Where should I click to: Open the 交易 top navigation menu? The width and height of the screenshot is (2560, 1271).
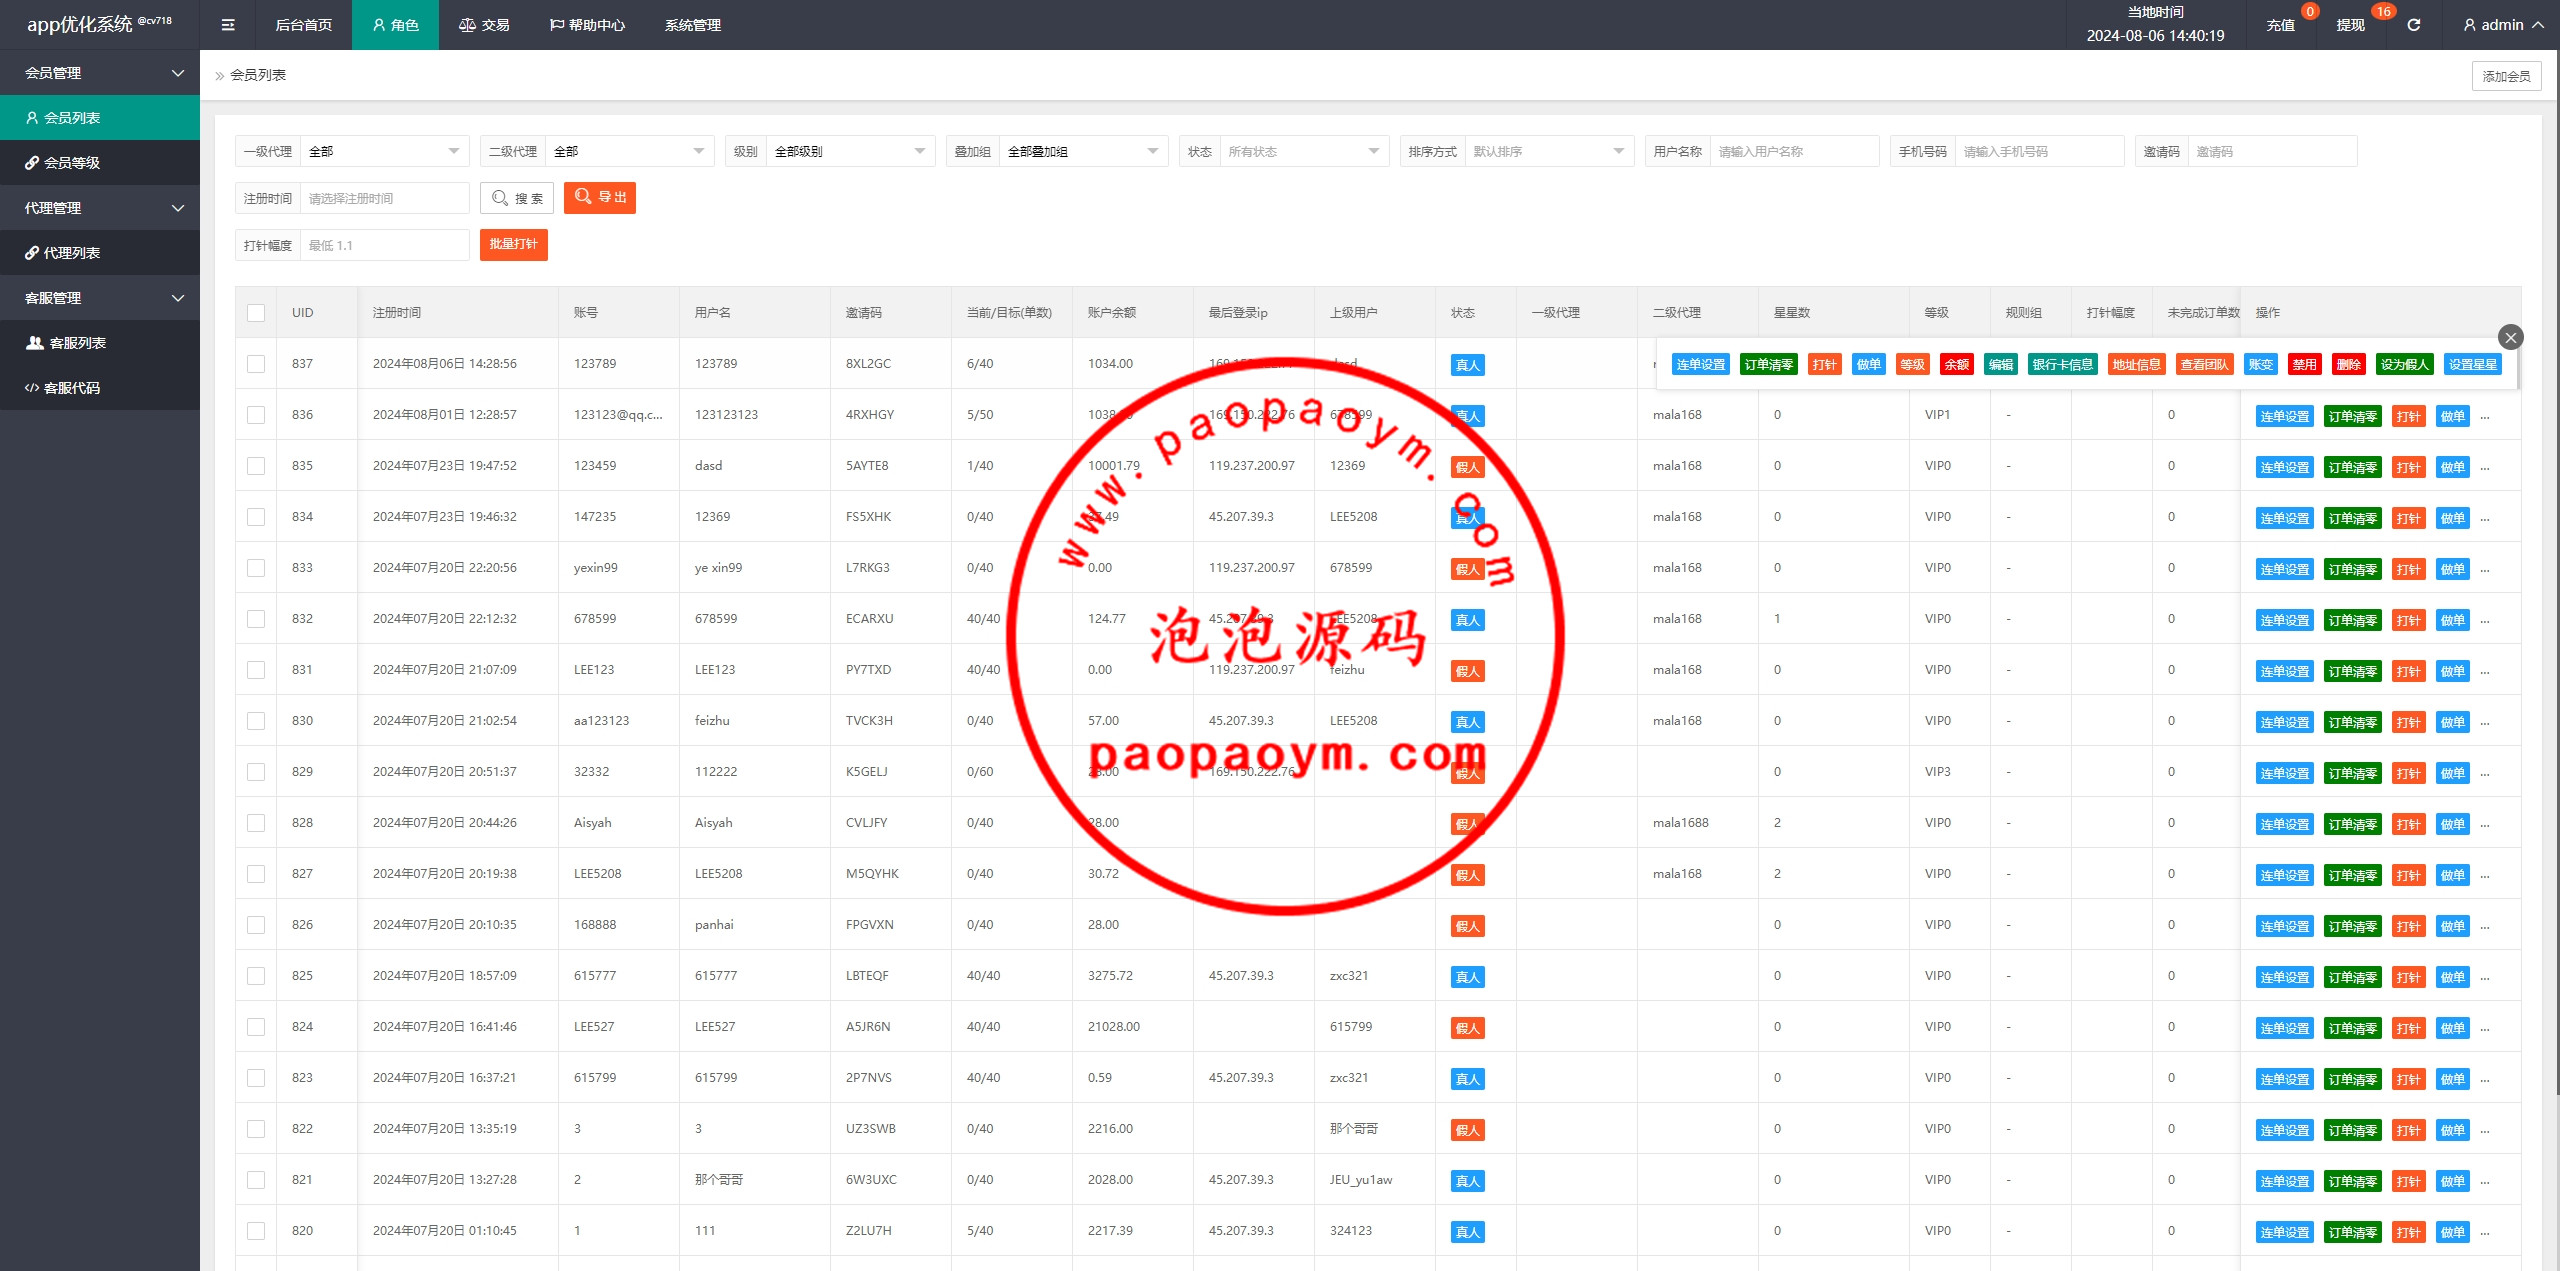coord(484,25)
